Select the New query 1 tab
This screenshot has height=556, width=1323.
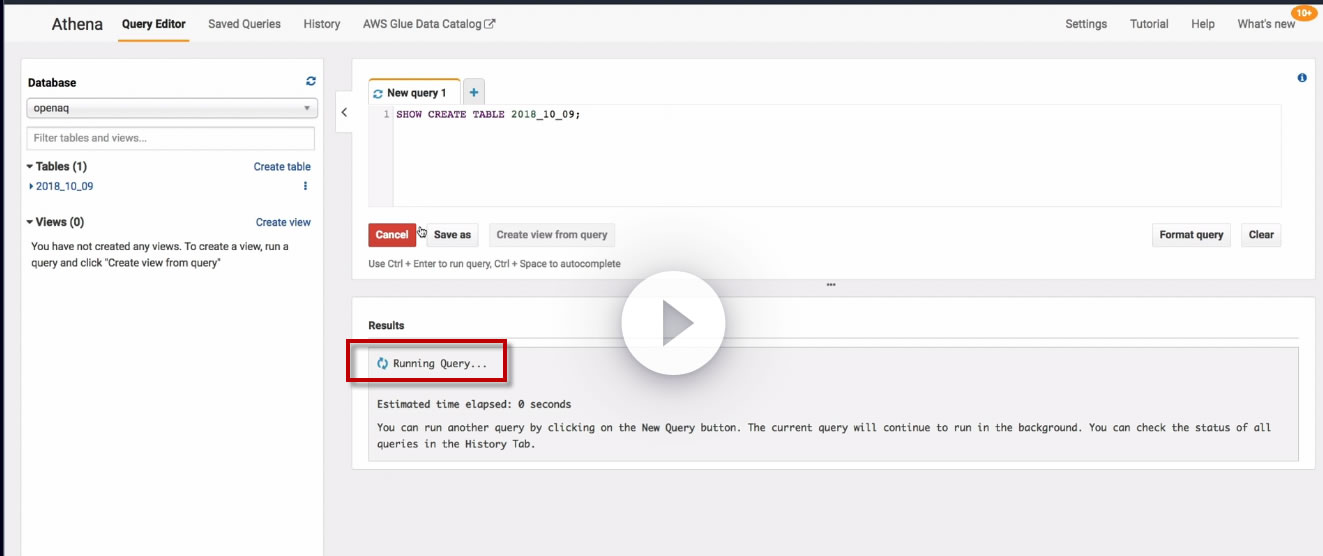414,92
